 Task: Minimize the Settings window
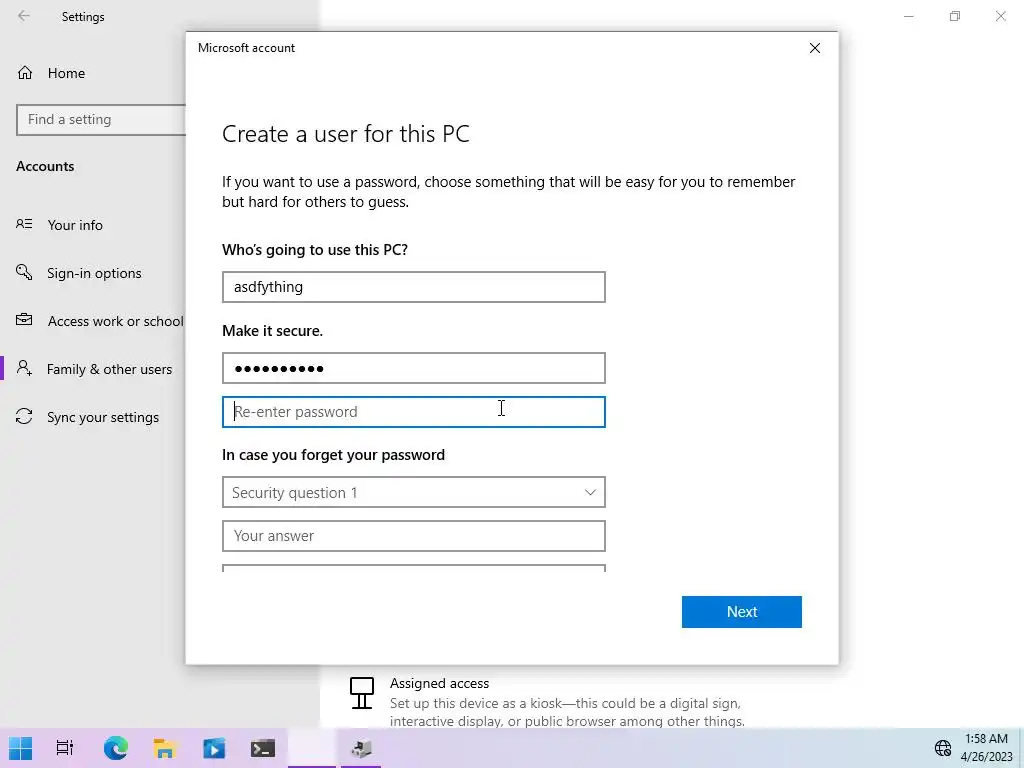pyautogui.click(x=908, y=16)
